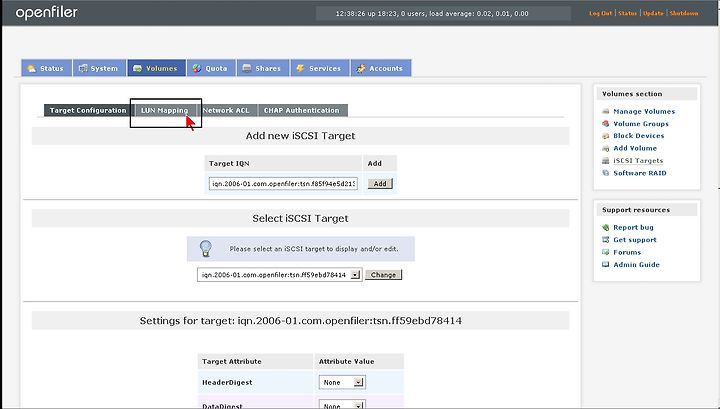Click the bug icon beside Report bug
The width and height of the screenshot is (720, 409).
click(606, 227)
